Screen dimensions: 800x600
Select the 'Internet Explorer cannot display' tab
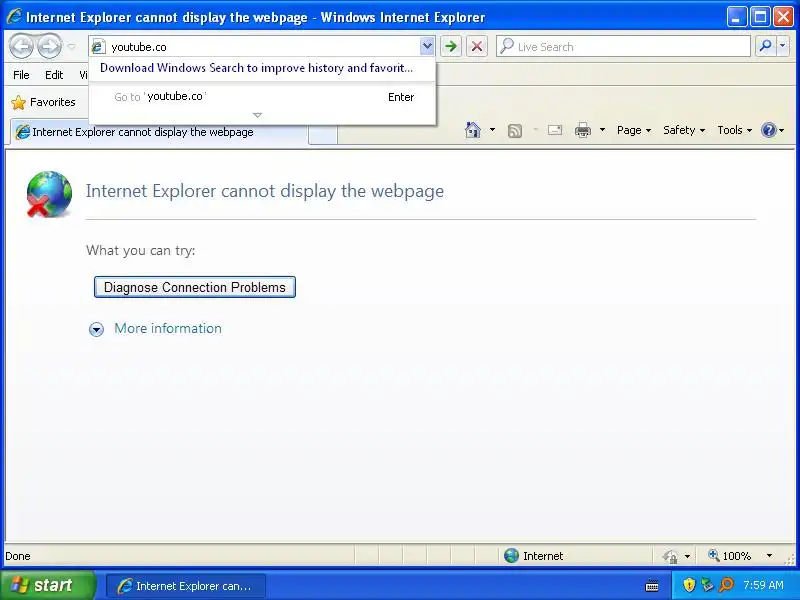pos(160,132)
